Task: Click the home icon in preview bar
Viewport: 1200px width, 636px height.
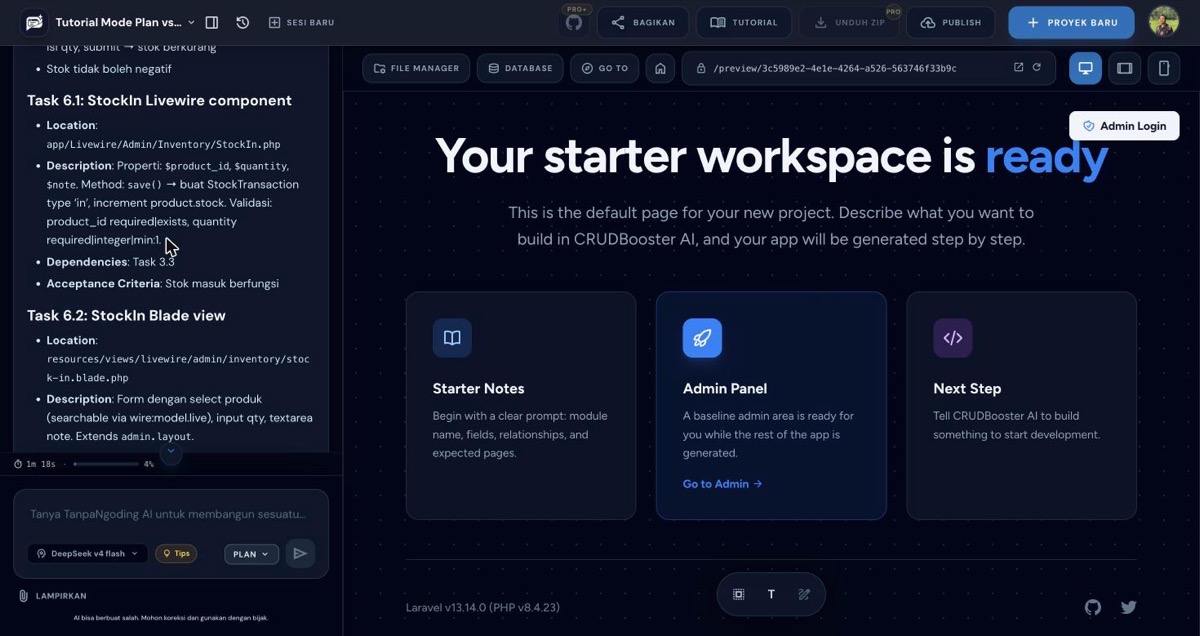Action: (659, 68)
